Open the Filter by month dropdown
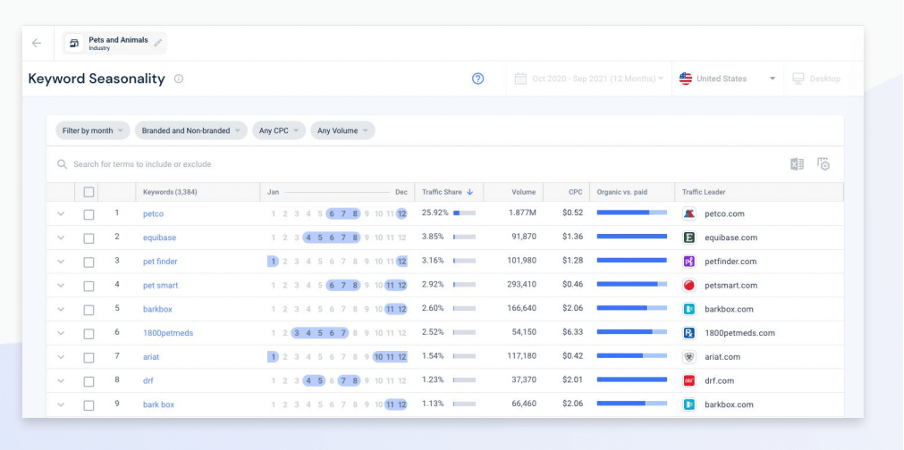This screenshot has width=904, height=450. click(93, 131)
